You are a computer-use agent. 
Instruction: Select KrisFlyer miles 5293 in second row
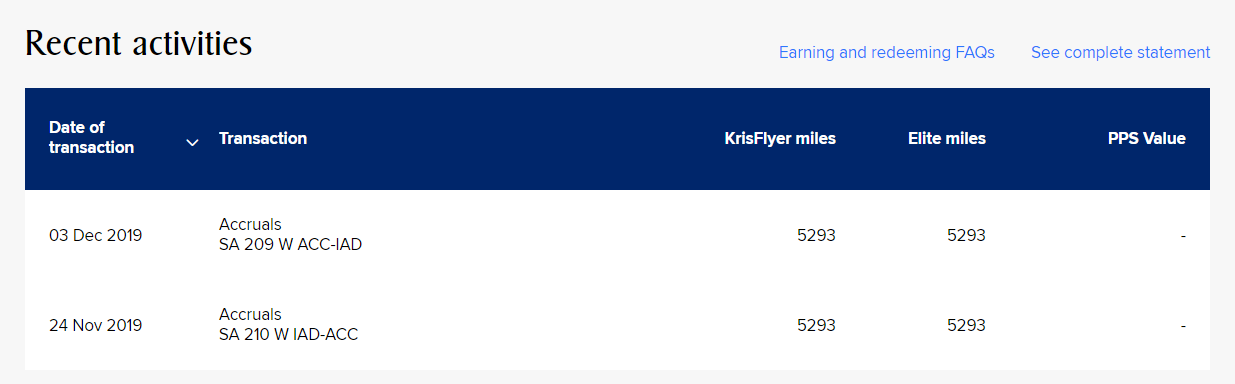pyautogui.click(x=816, y=325)
